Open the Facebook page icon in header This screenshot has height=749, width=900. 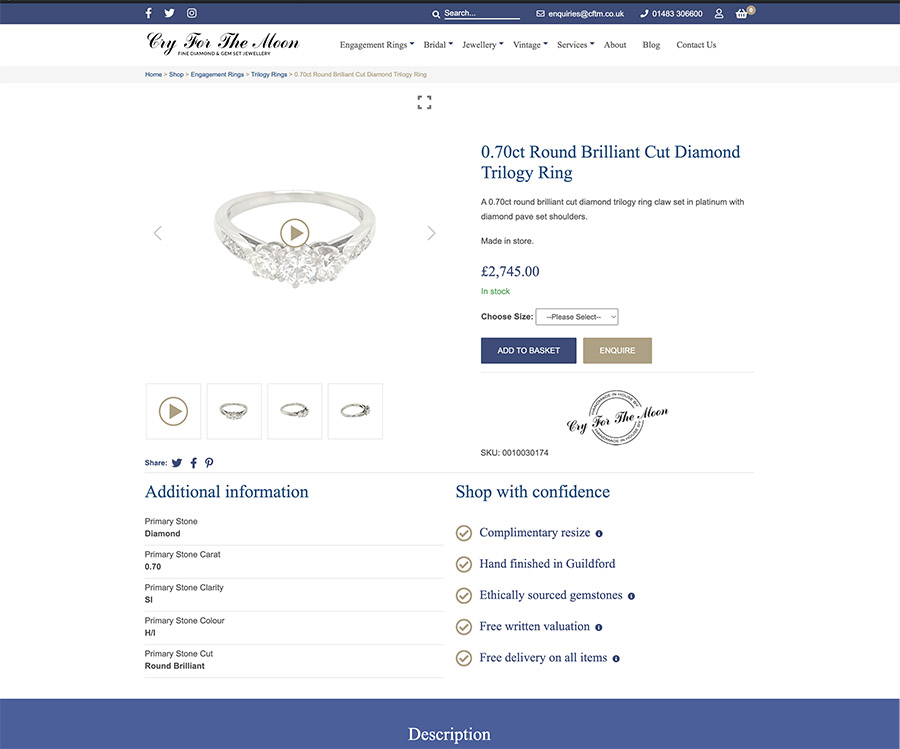click(x=149, y=13)
